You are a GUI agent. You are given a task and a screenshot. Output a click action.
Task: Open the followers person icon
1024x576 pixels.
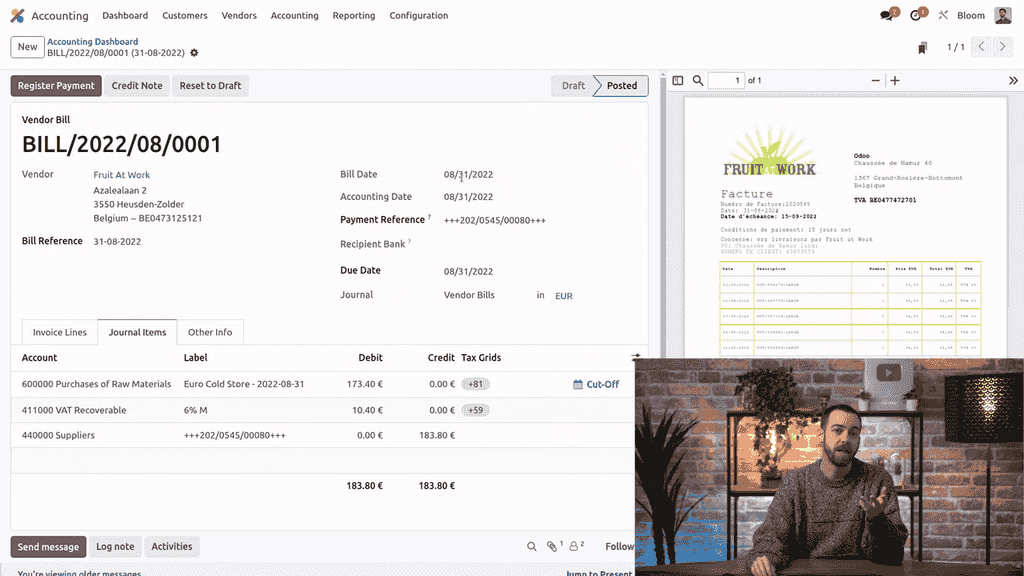click(576, 547)
